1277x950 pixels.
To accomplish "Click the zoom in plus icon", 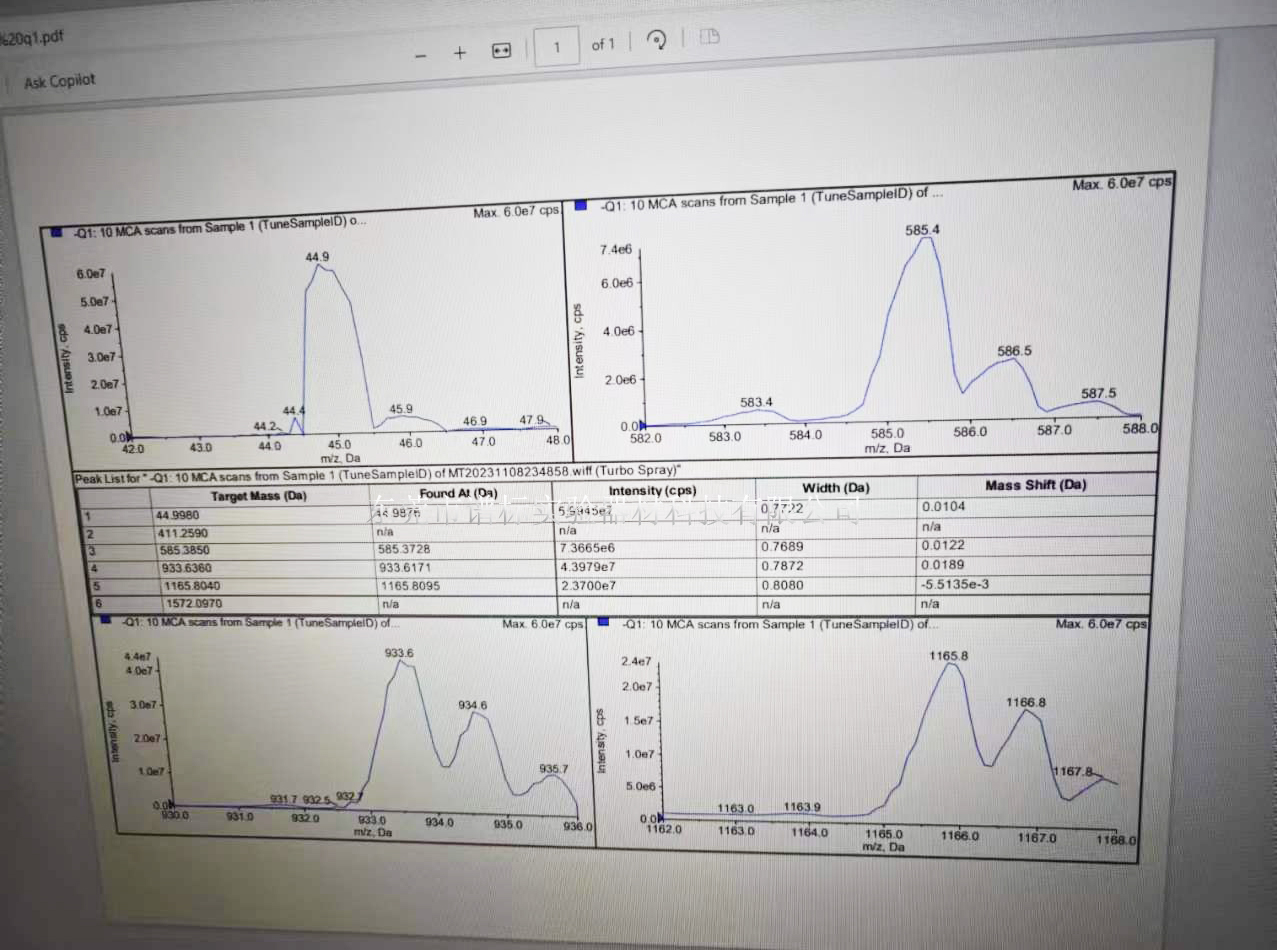I will point(460,53).
